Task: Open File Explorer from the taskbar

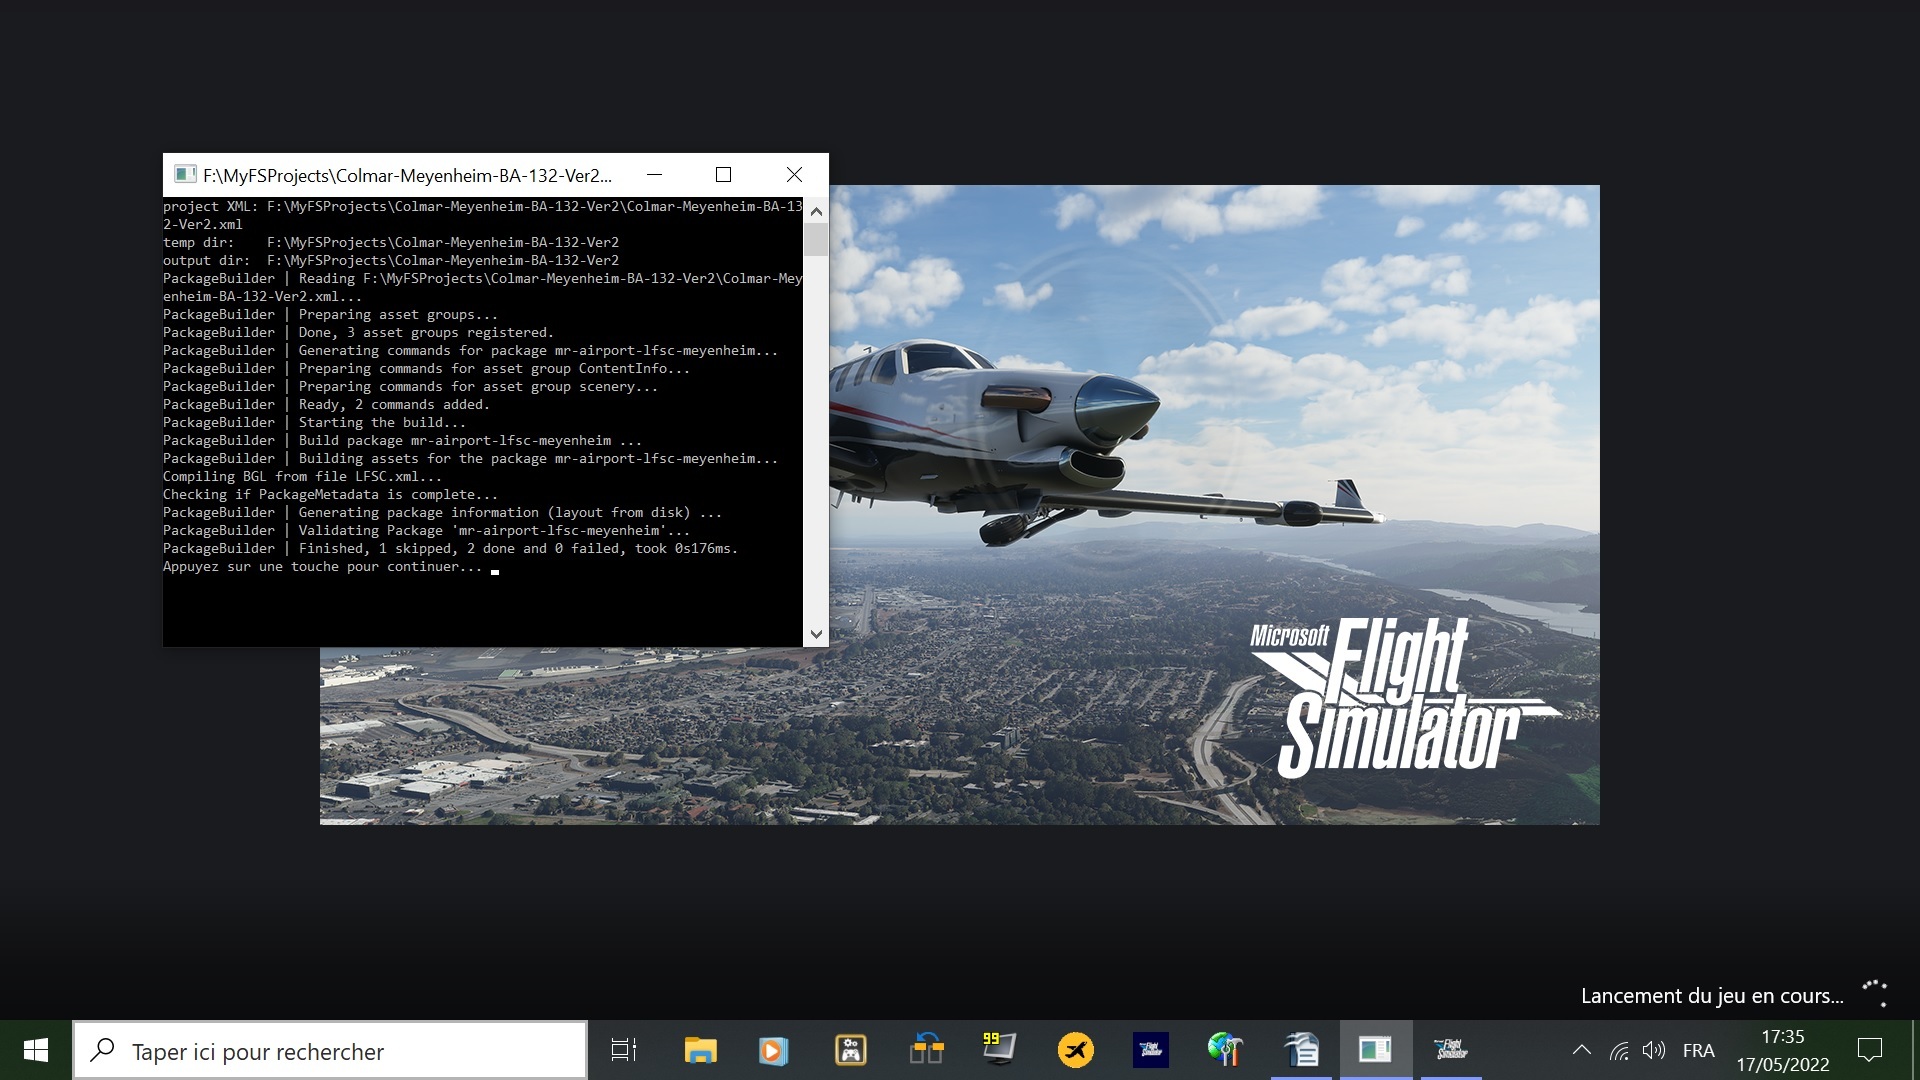Action: point(700,1050)
